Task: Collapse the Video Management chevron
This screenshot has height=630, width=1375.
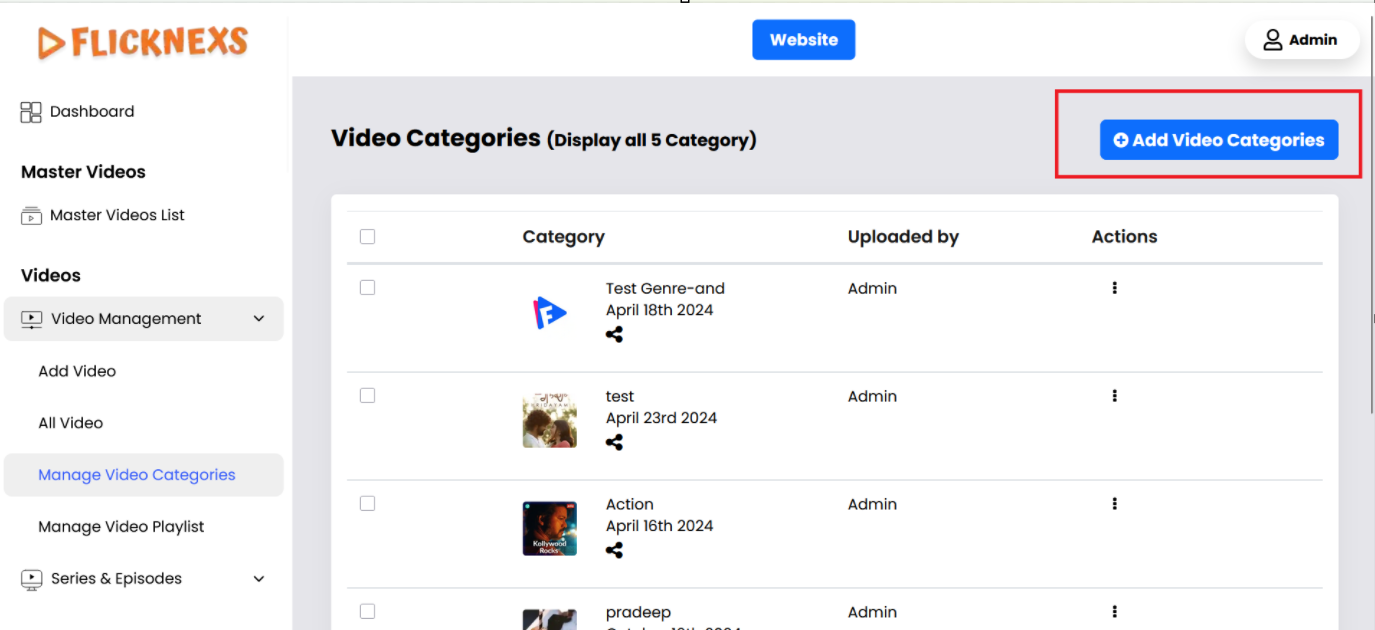Action: 259,319
